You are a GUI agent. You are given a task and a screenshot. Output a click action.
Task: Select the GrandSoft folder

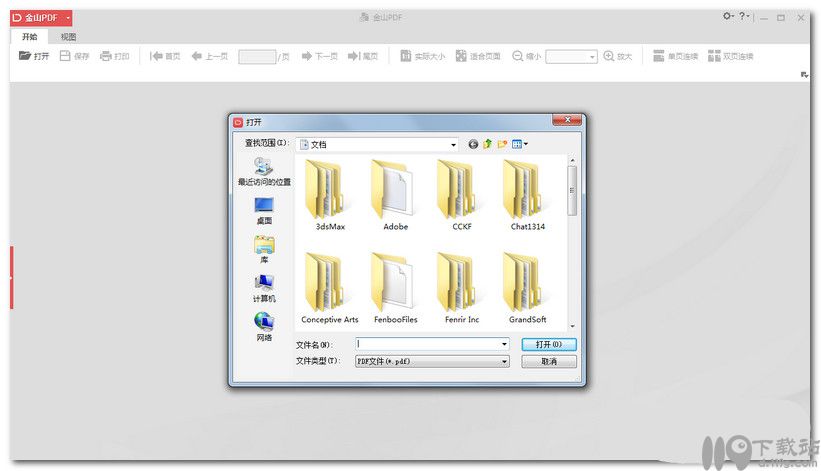pos(527,288)
